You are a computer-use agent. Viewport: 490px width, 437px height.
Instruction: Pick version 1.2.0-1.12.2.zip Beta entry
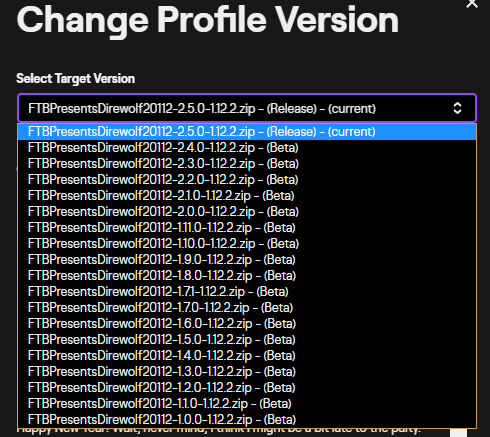[x=247, y=388]
